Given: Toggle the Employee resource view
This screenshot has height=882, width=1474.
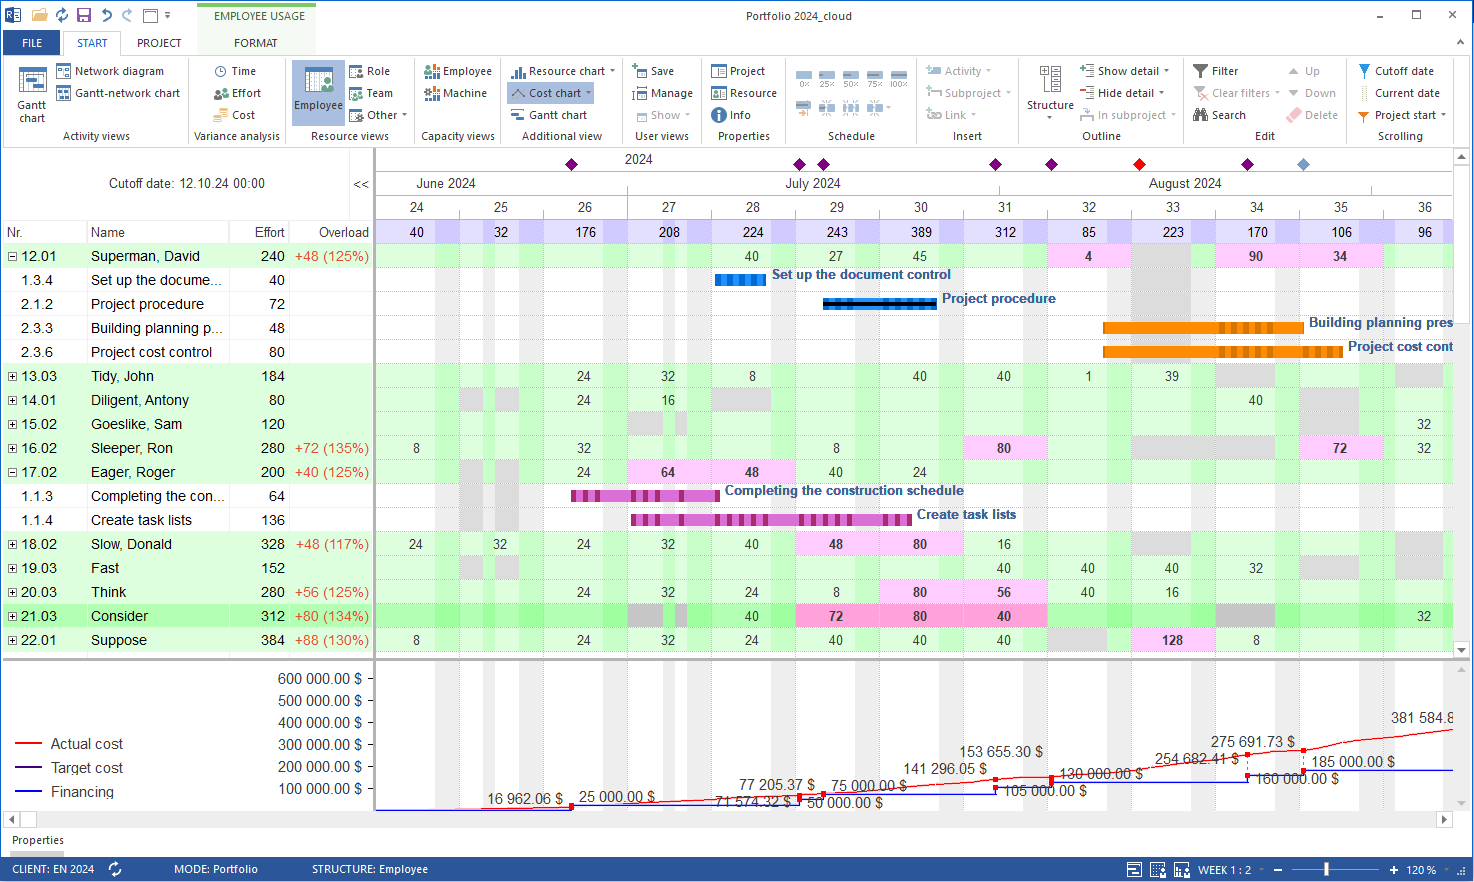Looking at the screenshot, I should tap(318, 91).
